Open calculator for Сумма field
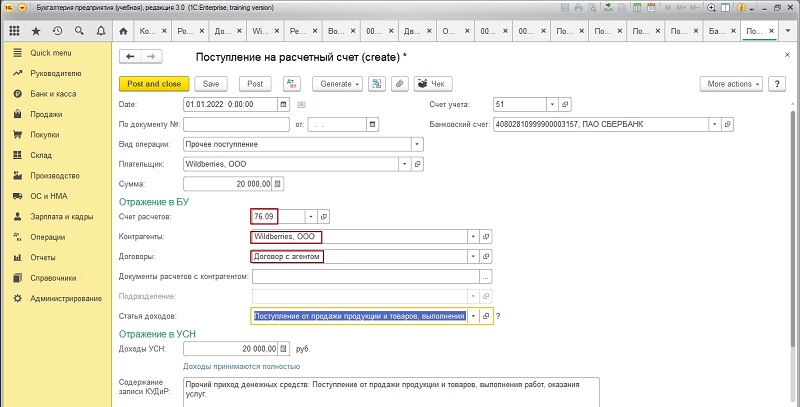The width and height of the screenshot is (800, 407). point(278,184)
